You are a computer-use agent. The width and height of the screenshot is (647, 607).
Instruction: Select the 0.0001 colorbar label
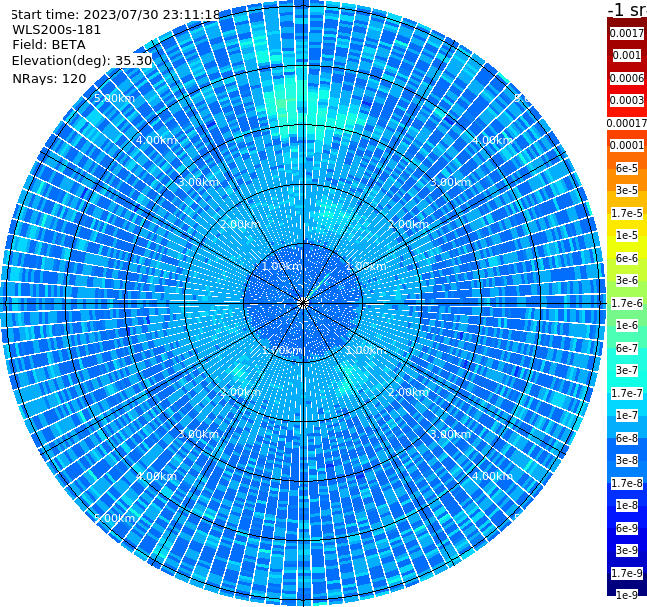627,145
